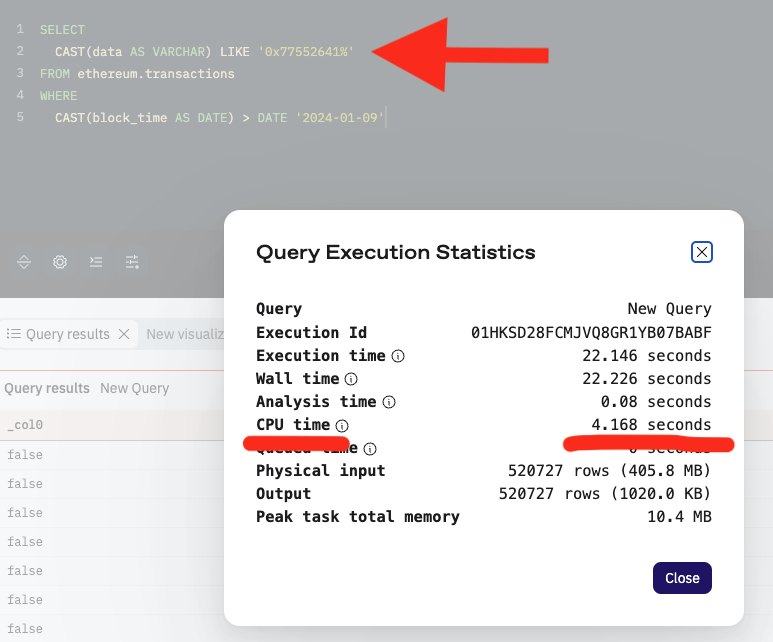Click line 1 SELECT in the editor
The image size is (773, 642).
pyautogui.click(x=62, y=30)
